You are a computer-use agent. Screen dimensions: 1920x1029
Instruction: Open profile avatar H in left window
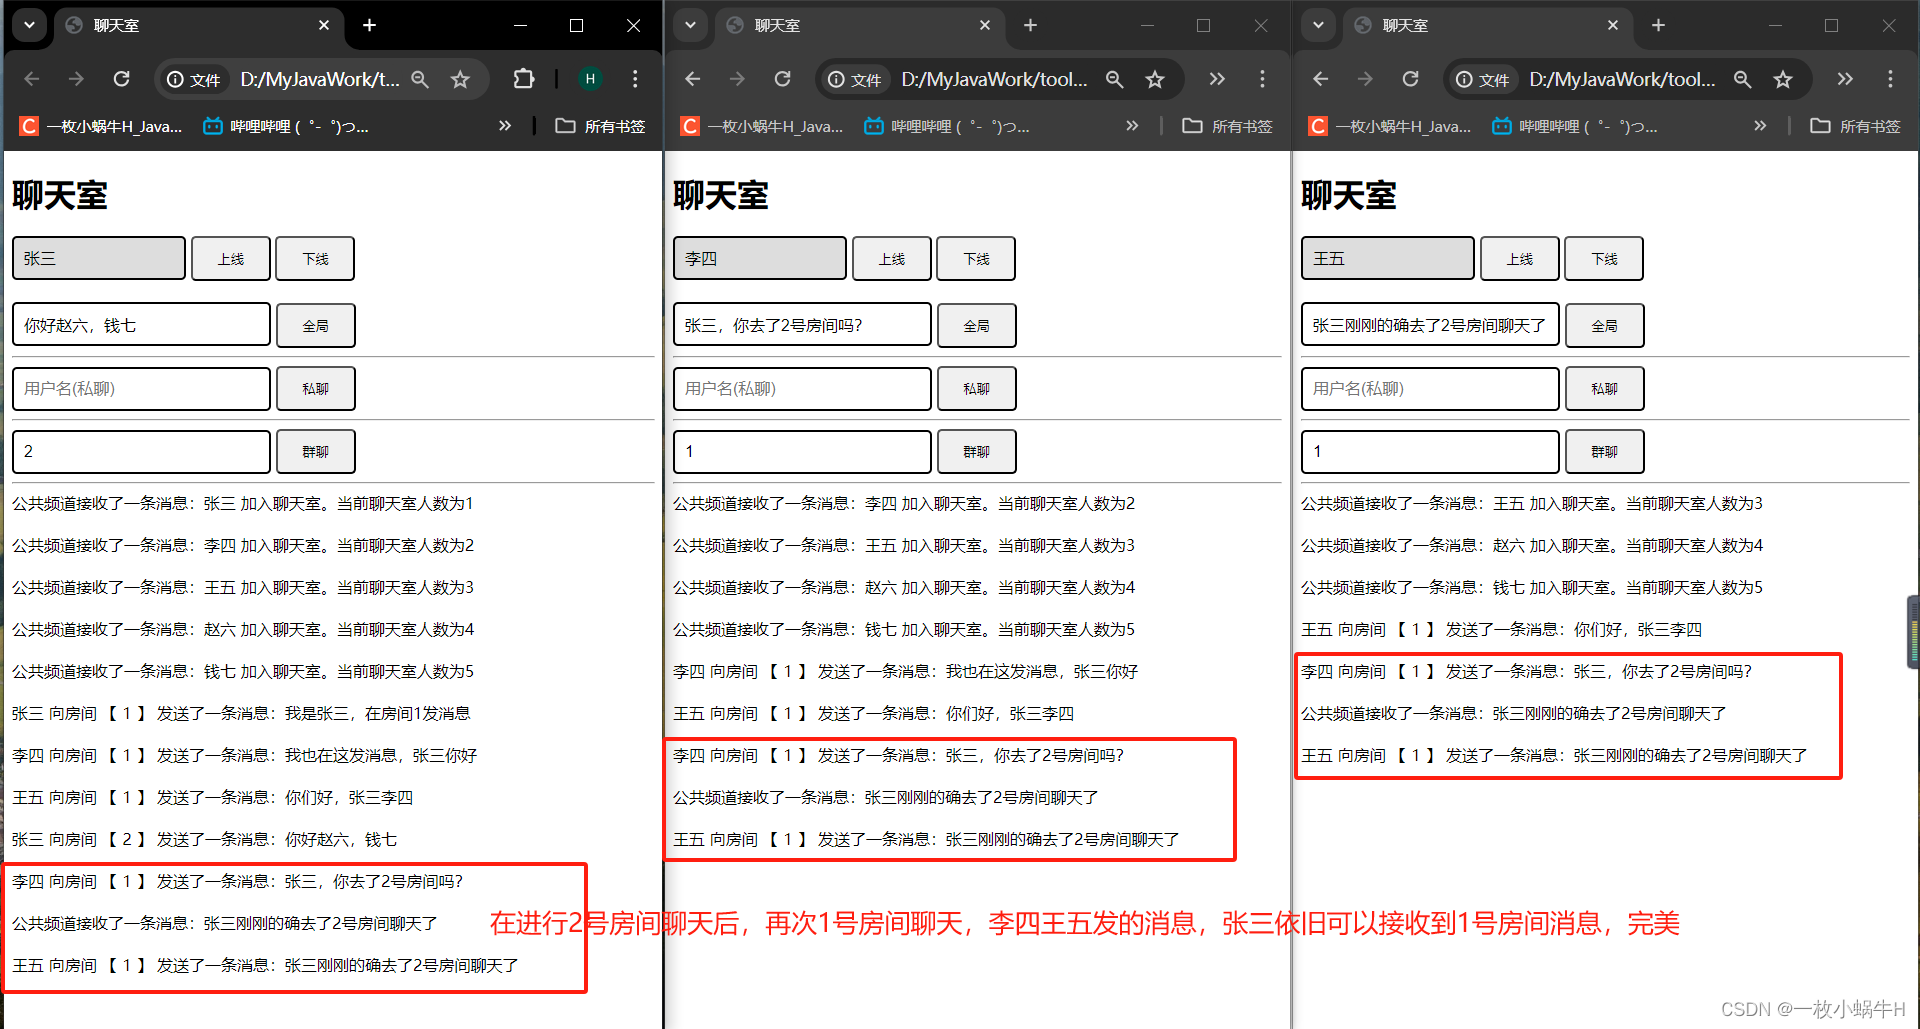590,79
